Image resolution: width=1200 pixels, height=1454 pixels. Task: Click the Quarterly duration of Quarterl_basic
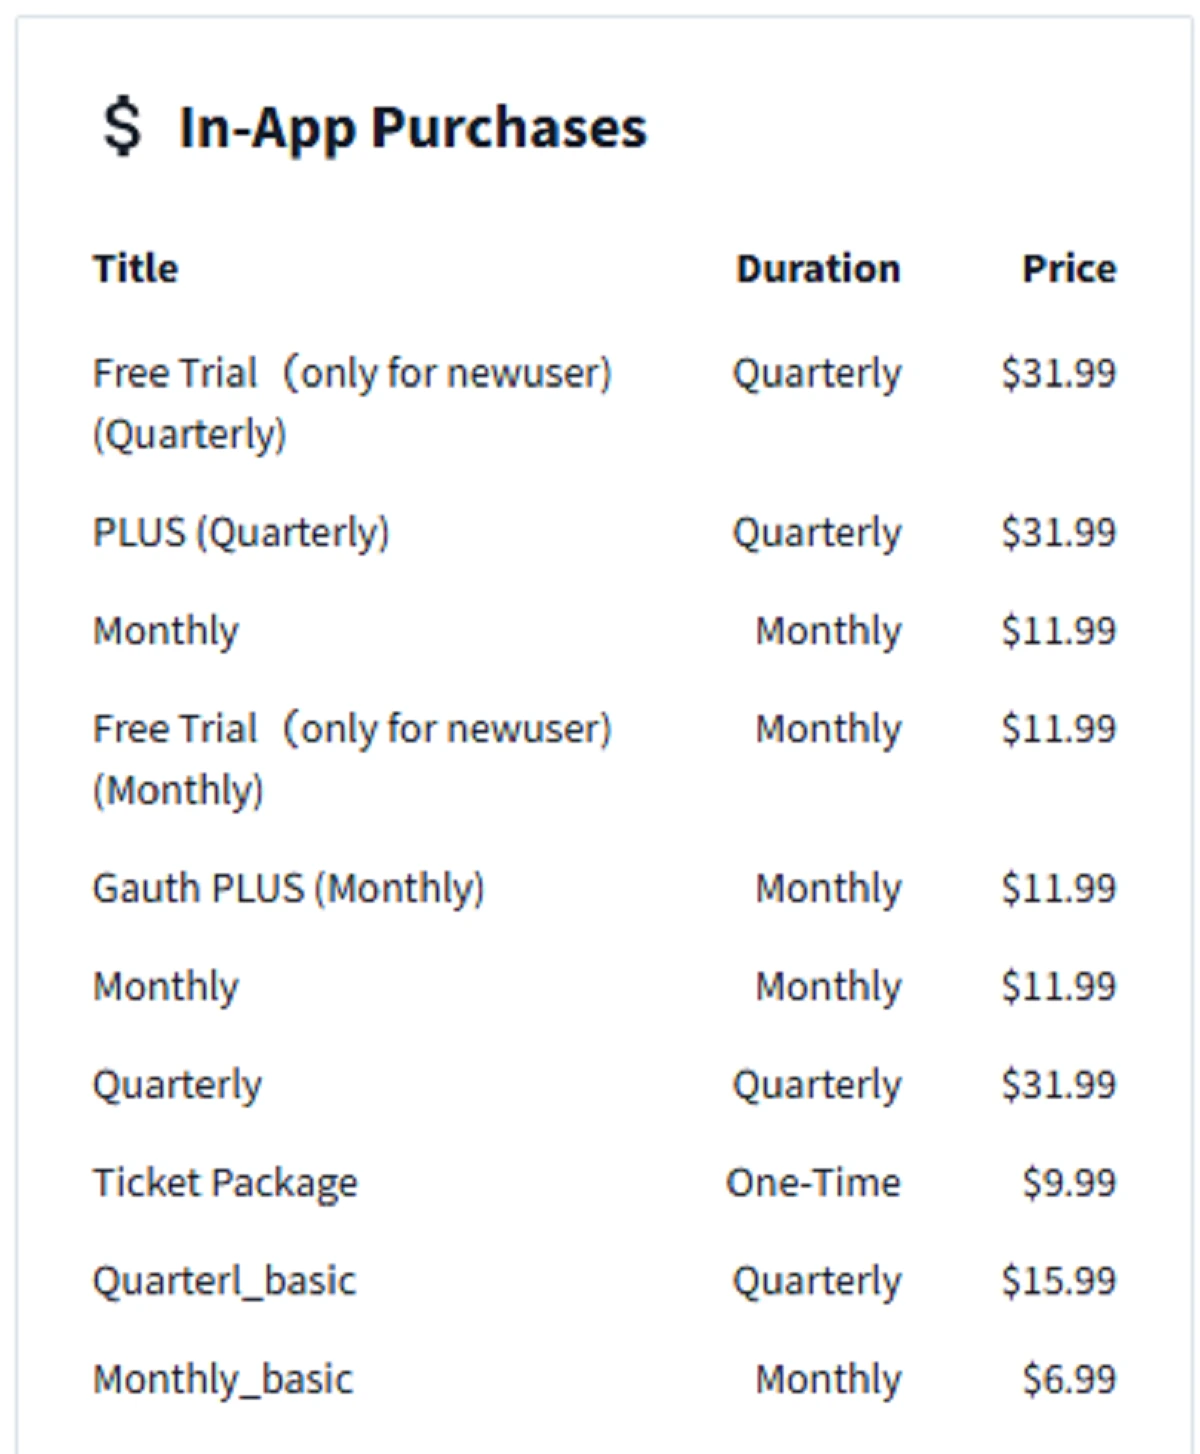coord(817,1281)
